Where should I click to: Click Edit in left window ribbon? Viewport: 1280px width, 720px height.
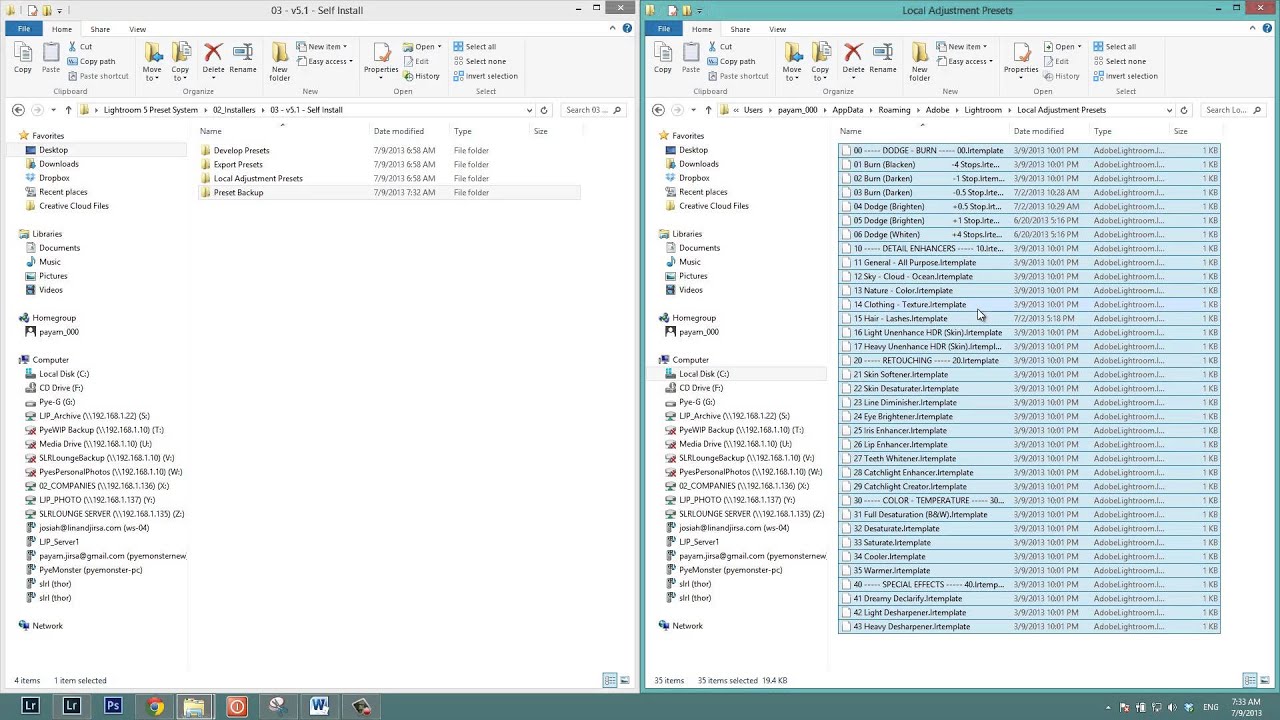(x=416, y=61)
